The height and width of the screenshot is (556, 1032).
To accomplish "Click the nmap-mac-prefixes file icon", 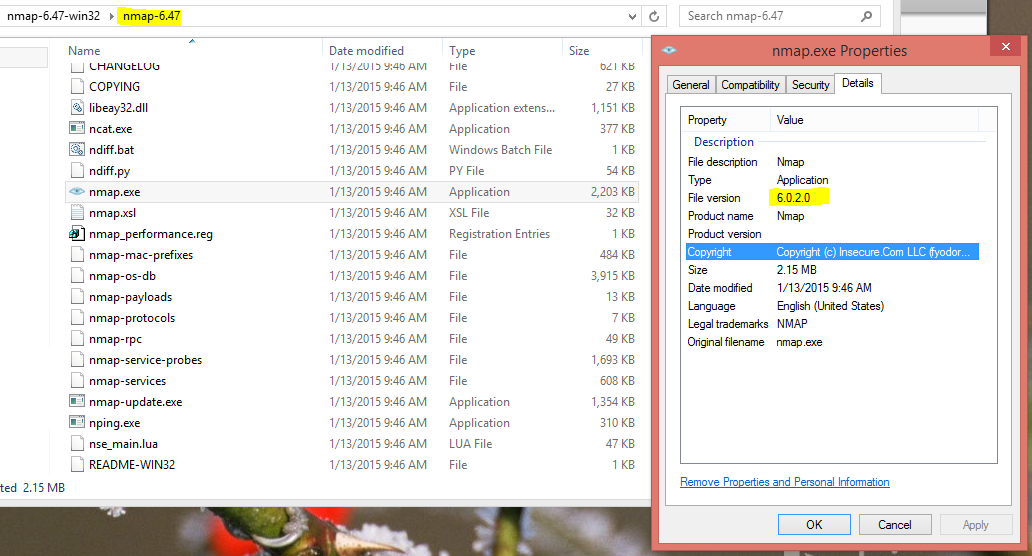I will click(x=77, y=255).
